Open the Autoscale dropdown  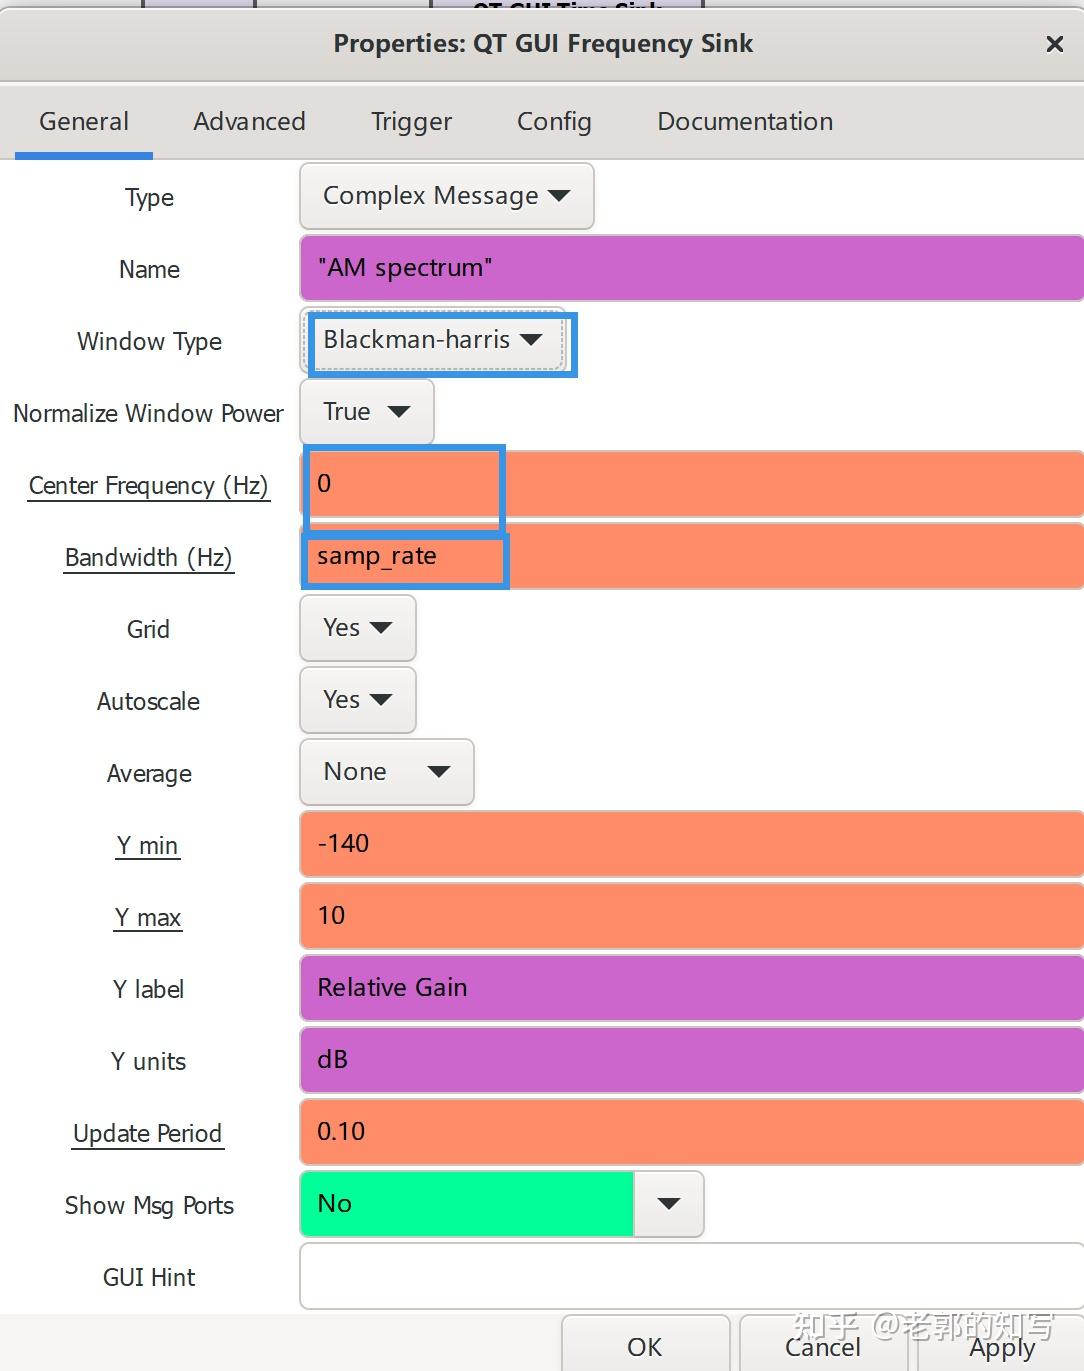tap(357, 700)
